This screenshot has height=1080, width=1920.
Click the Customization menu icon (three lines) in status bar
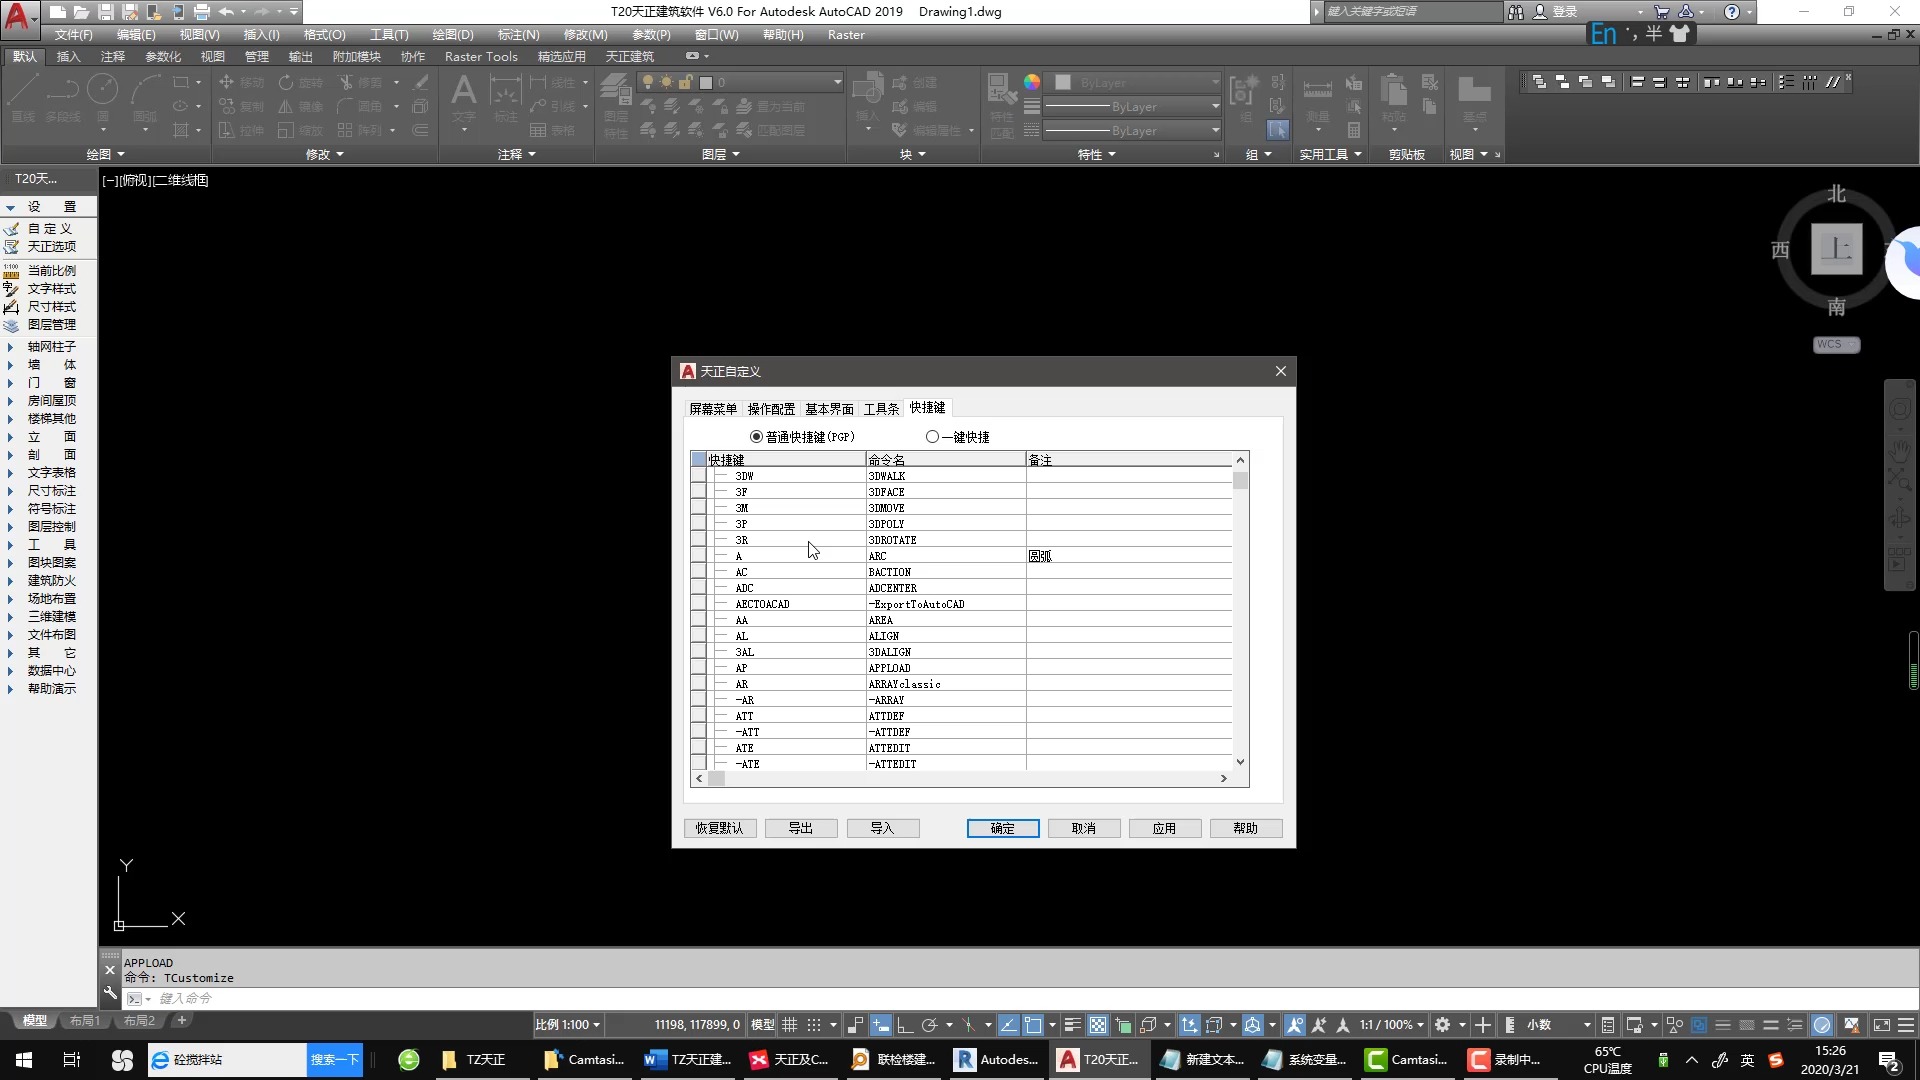pyautogui.click(x=1906, y=1025)
